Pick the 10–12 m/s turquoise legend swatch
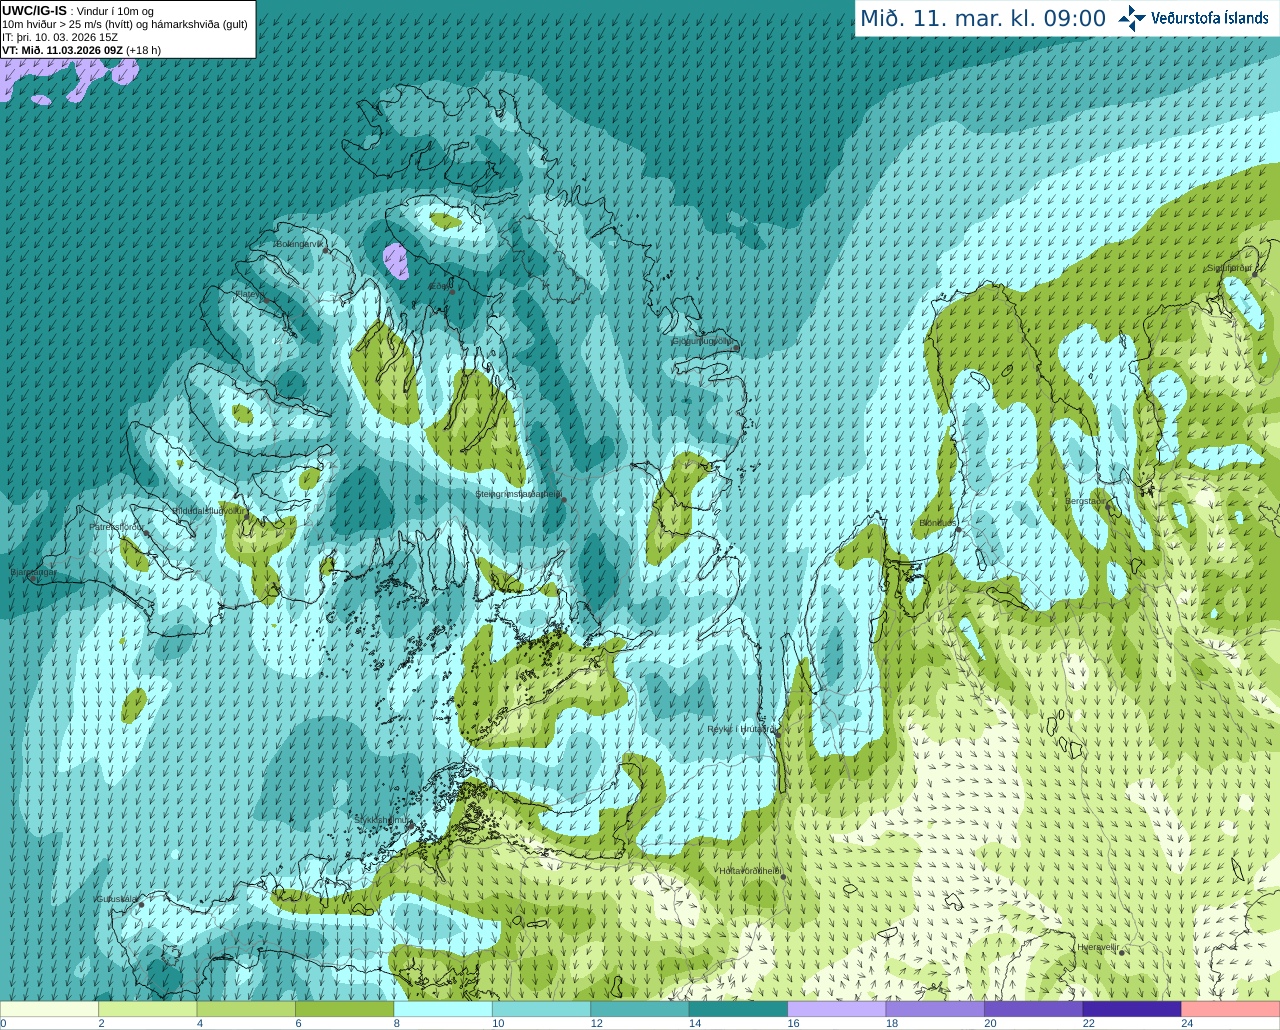1280x1030 pixels. (x=541, y=1008)
